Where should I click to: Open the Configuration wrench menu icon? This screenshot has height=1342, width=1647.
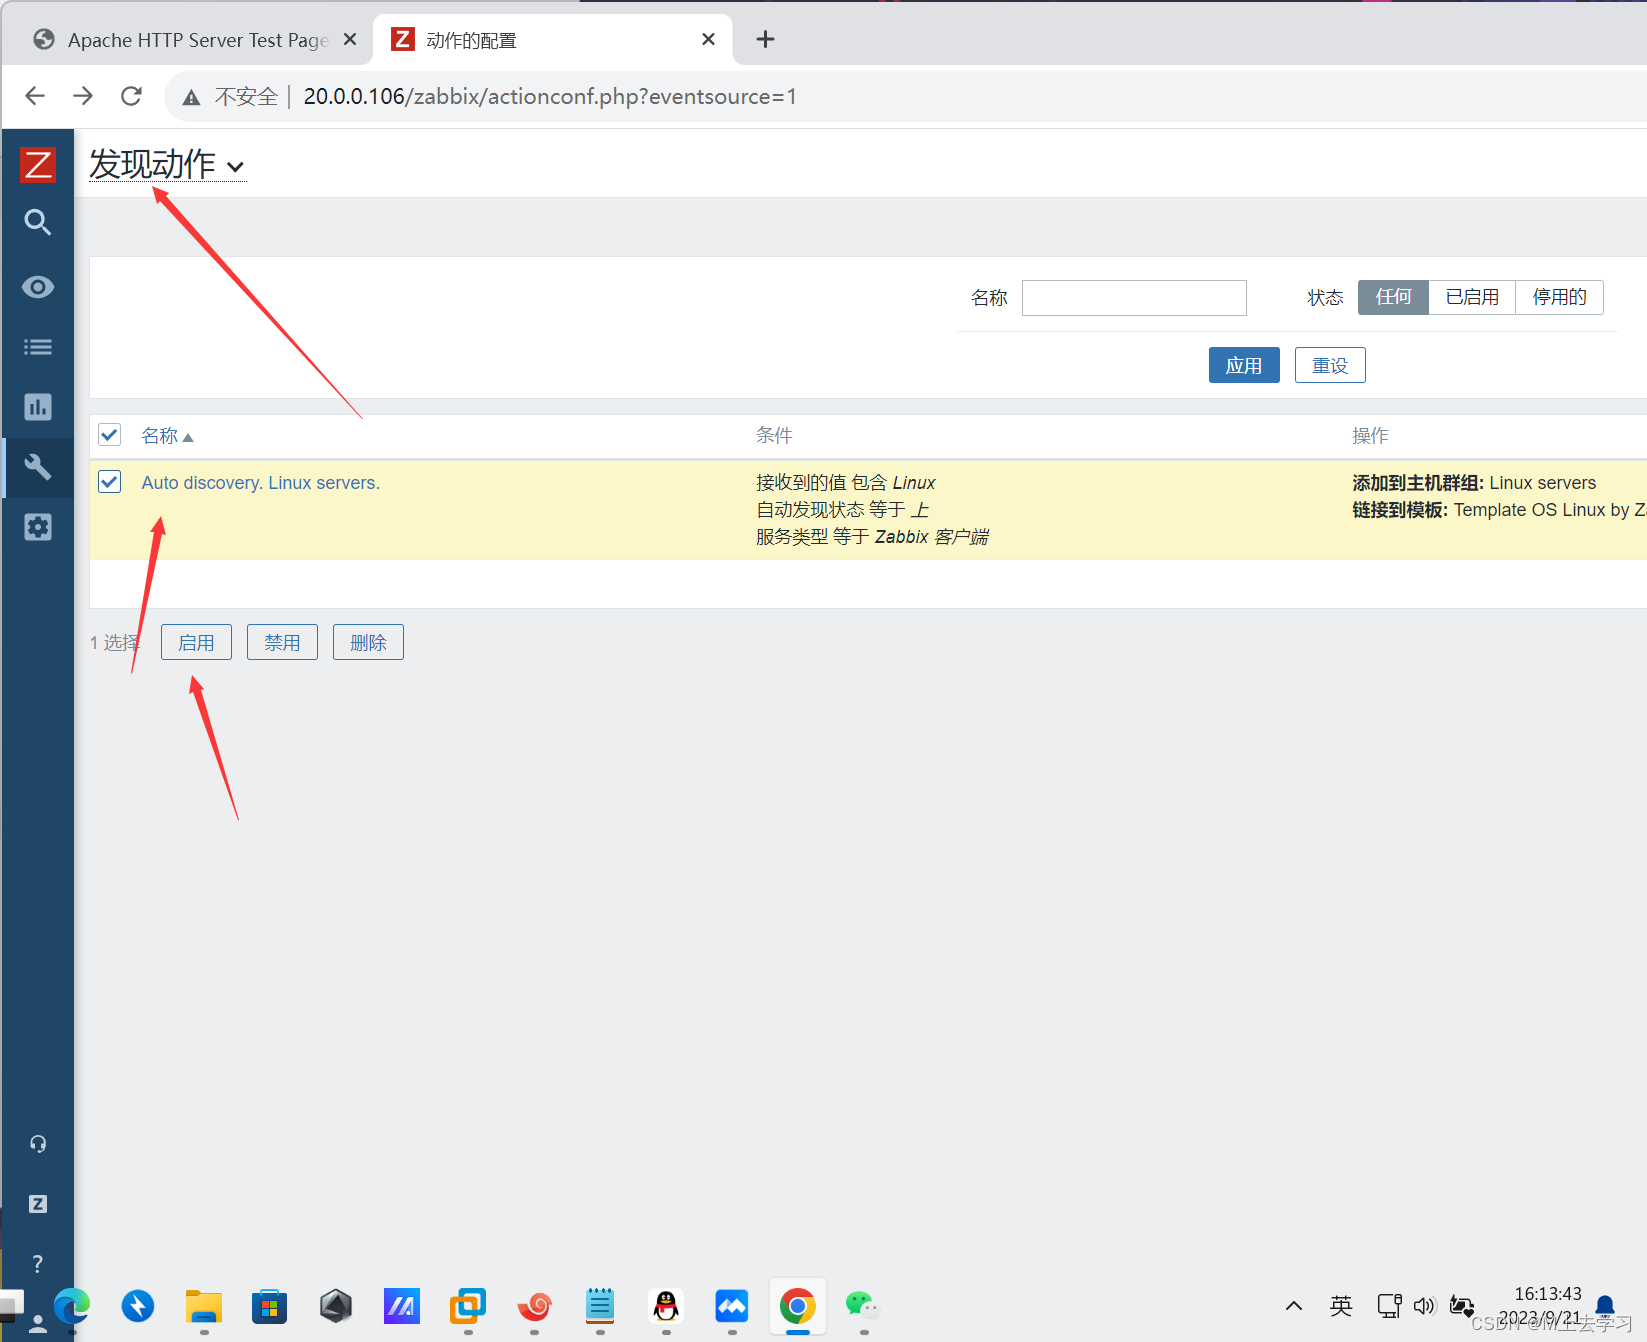click(38, 467)
